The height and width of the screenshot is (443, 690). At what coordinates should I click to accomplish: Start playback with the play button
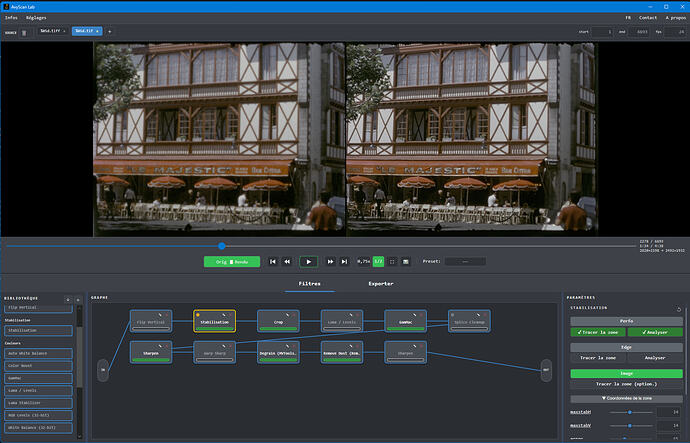pyautogui.click(x=308, y=262)
